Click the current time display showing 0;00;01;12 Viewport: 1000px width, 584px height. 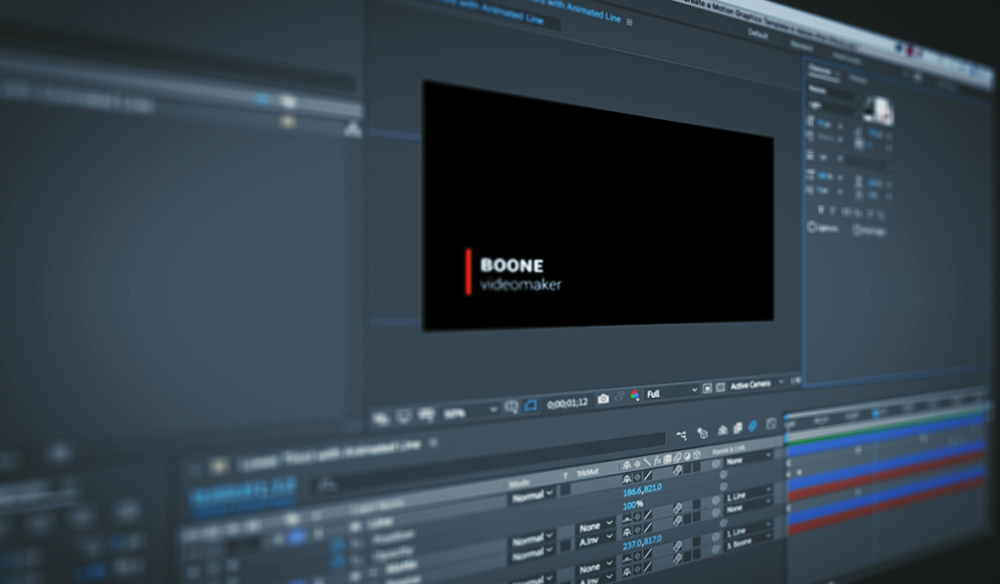562,403
